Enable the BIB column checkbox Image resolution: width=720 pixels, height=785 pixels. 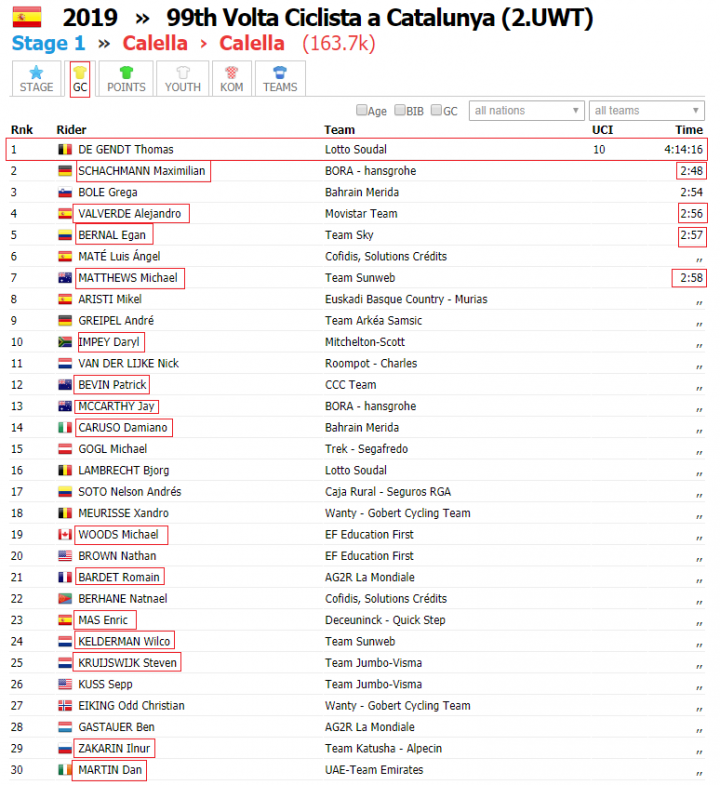400,110
